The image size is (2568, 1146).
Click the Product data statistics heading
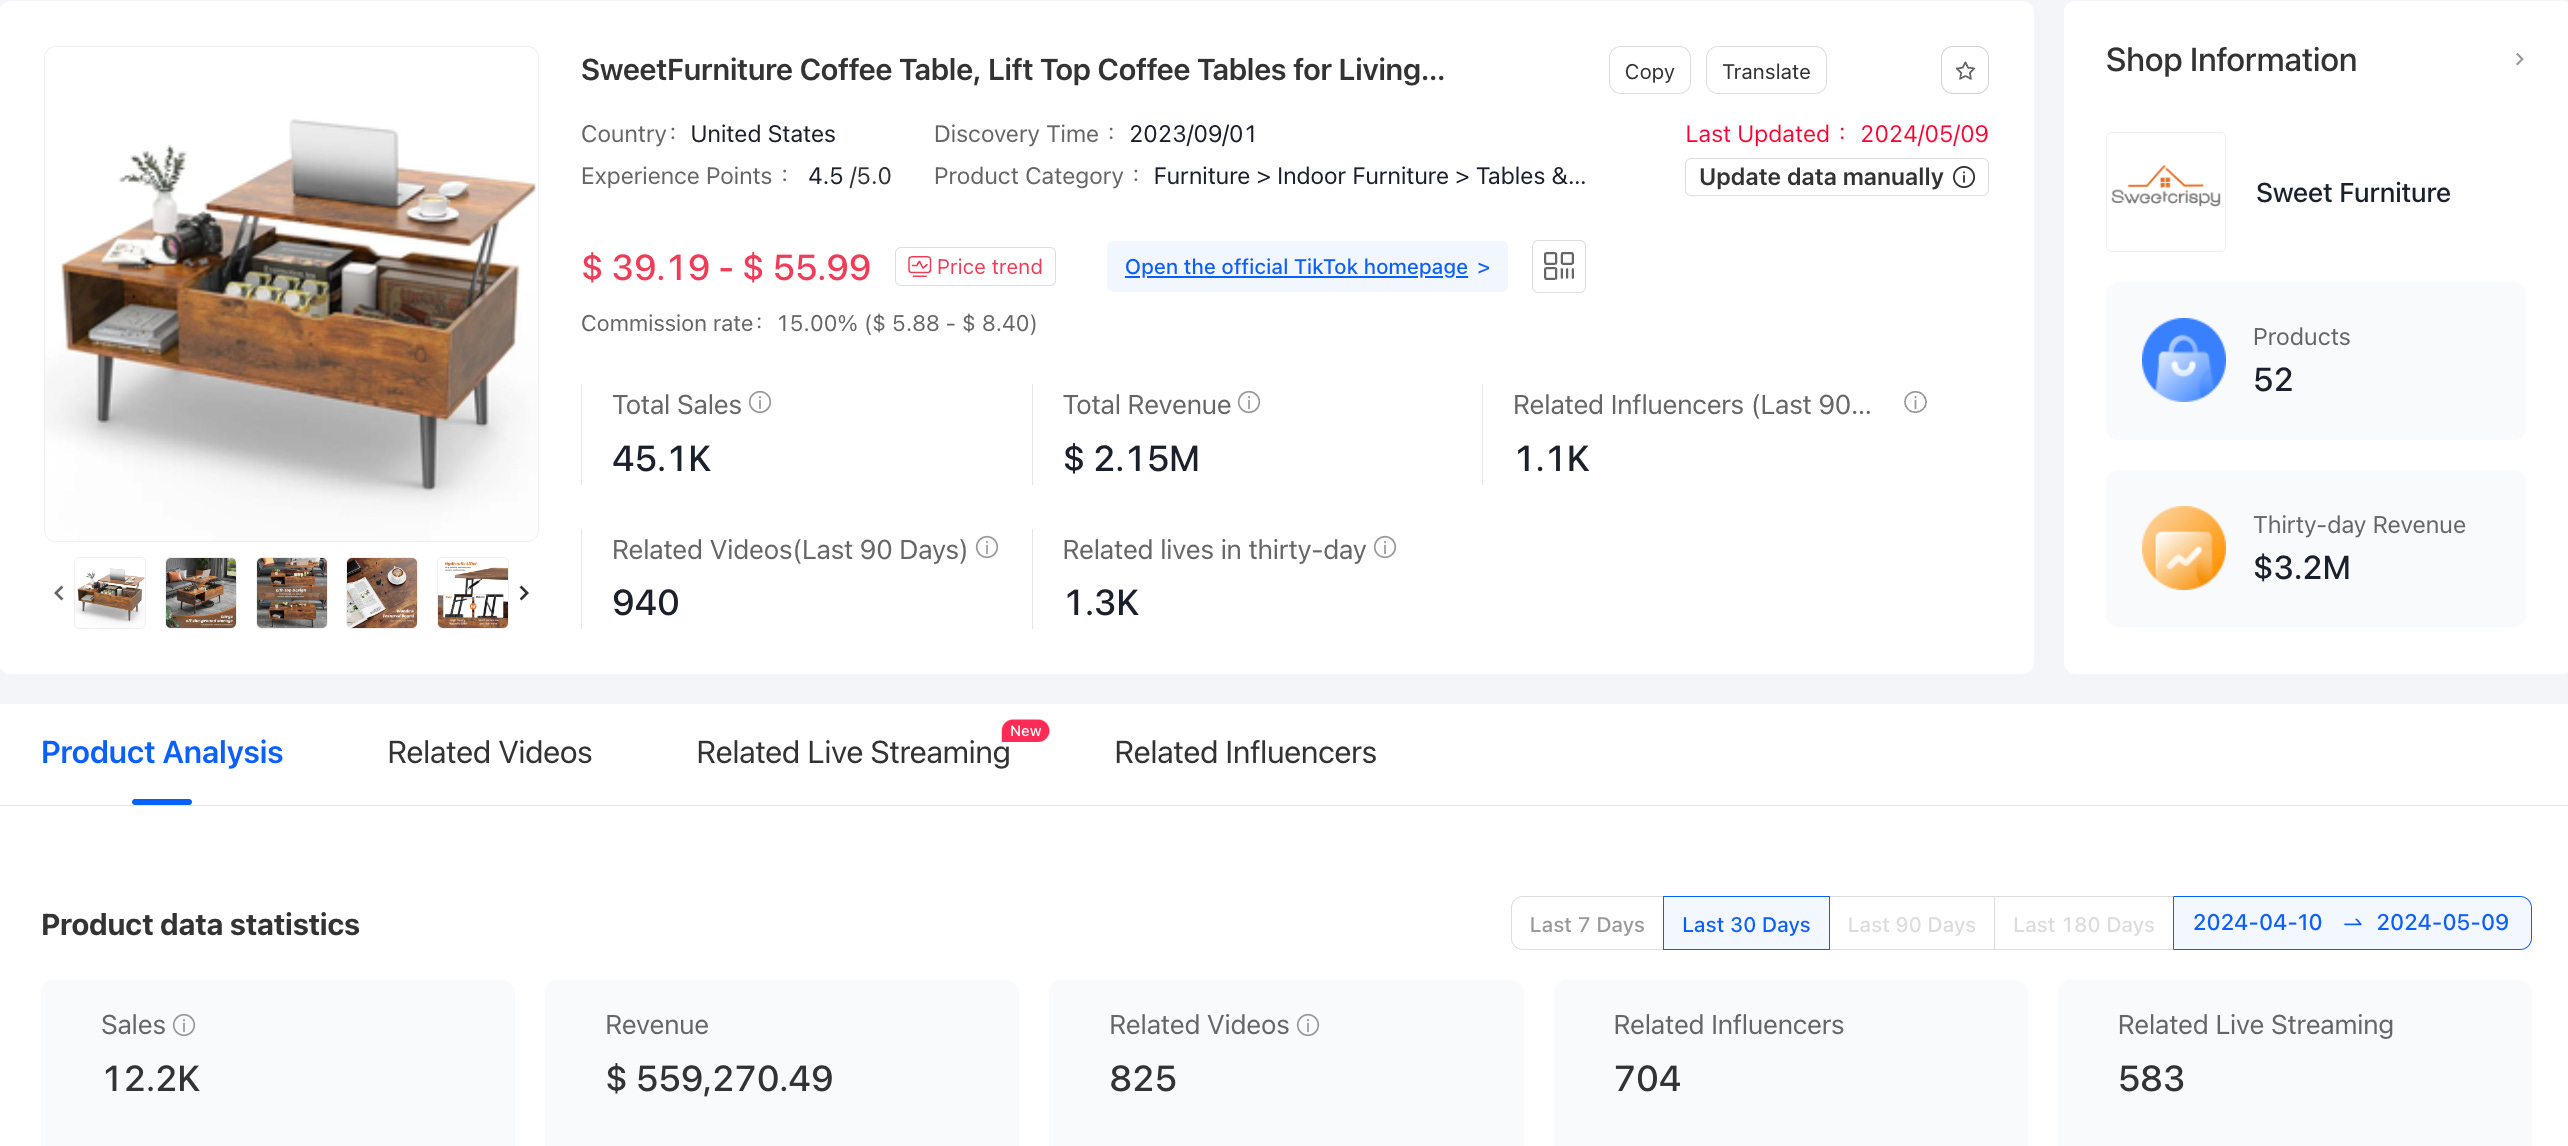pyautogui.click(x=200, y=924)
